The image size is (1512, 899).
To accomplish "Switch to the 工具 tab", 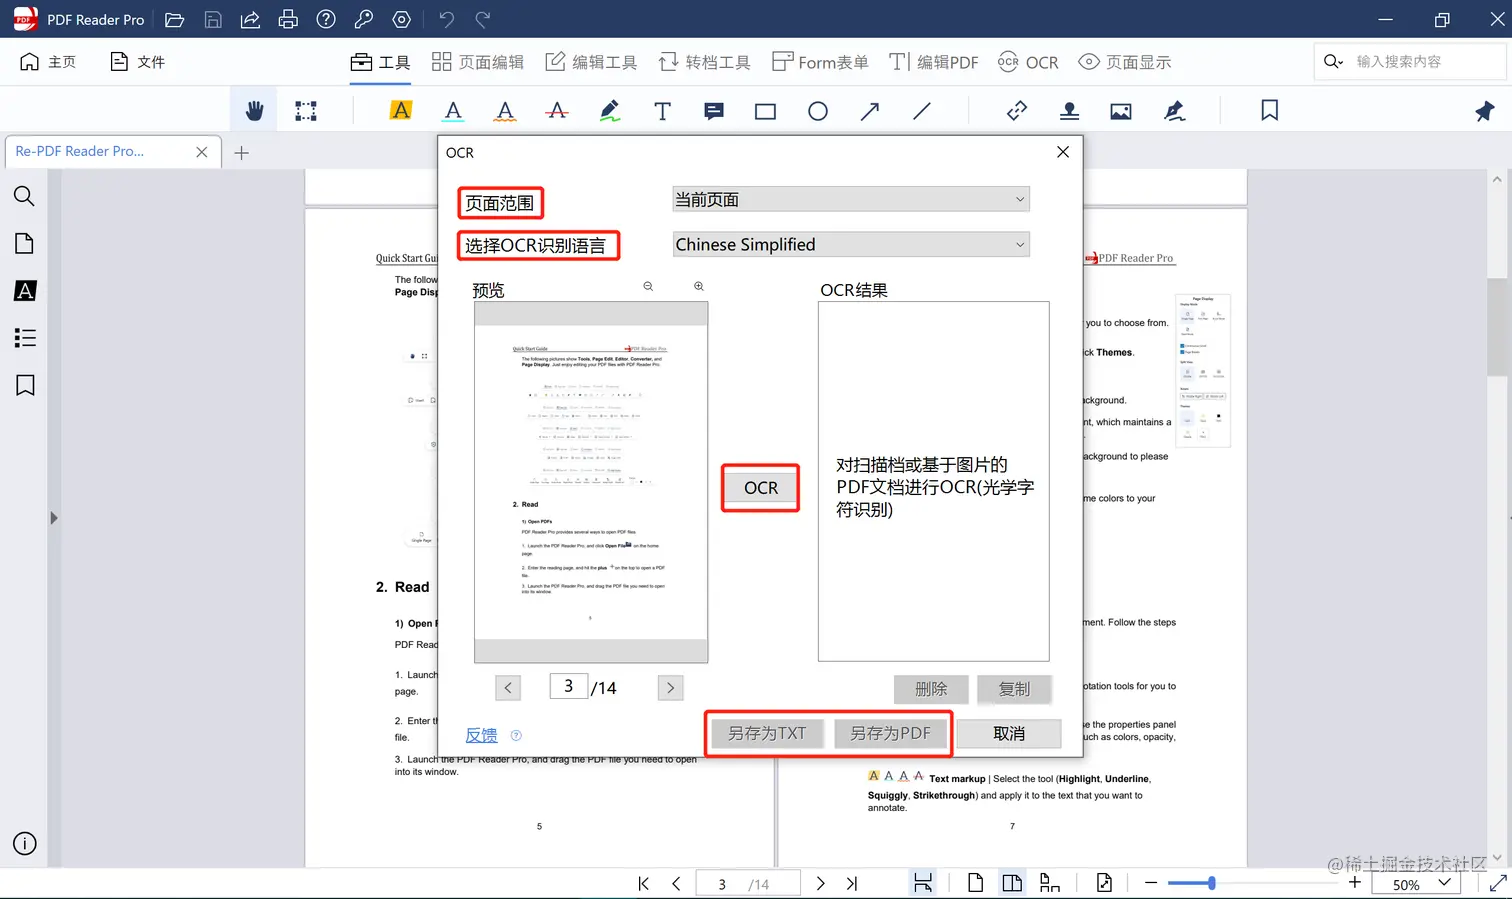I will 380,62.
